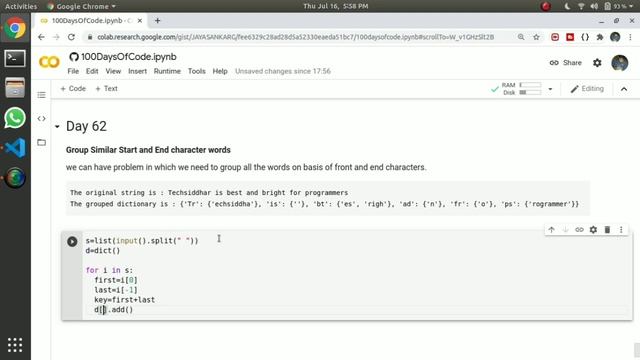
Task: Open the File menu
Action: tap(73, 71)
